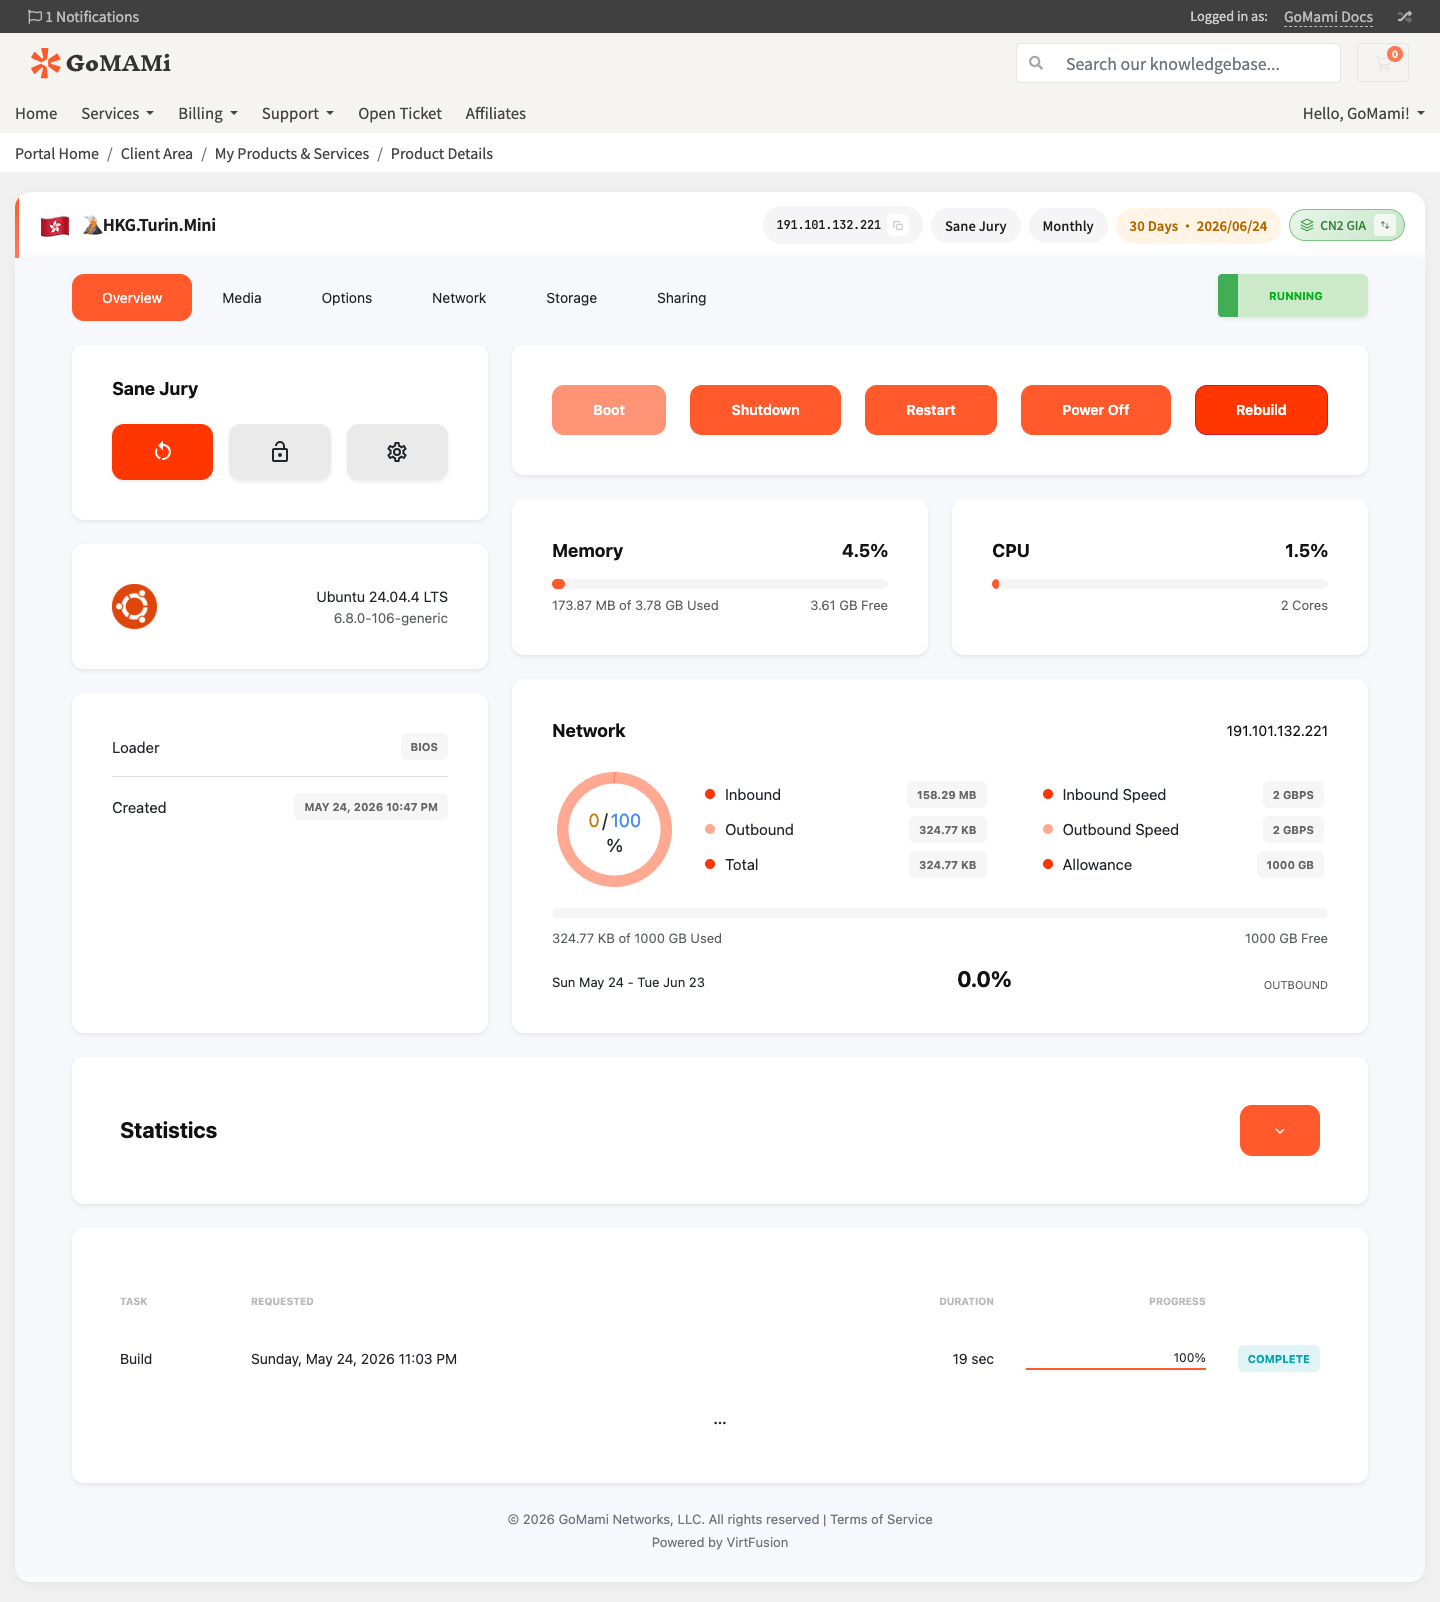Screen dimensions: 1440x1602
Task: Click the GoMAMi logo
Action: click(100, 63)
